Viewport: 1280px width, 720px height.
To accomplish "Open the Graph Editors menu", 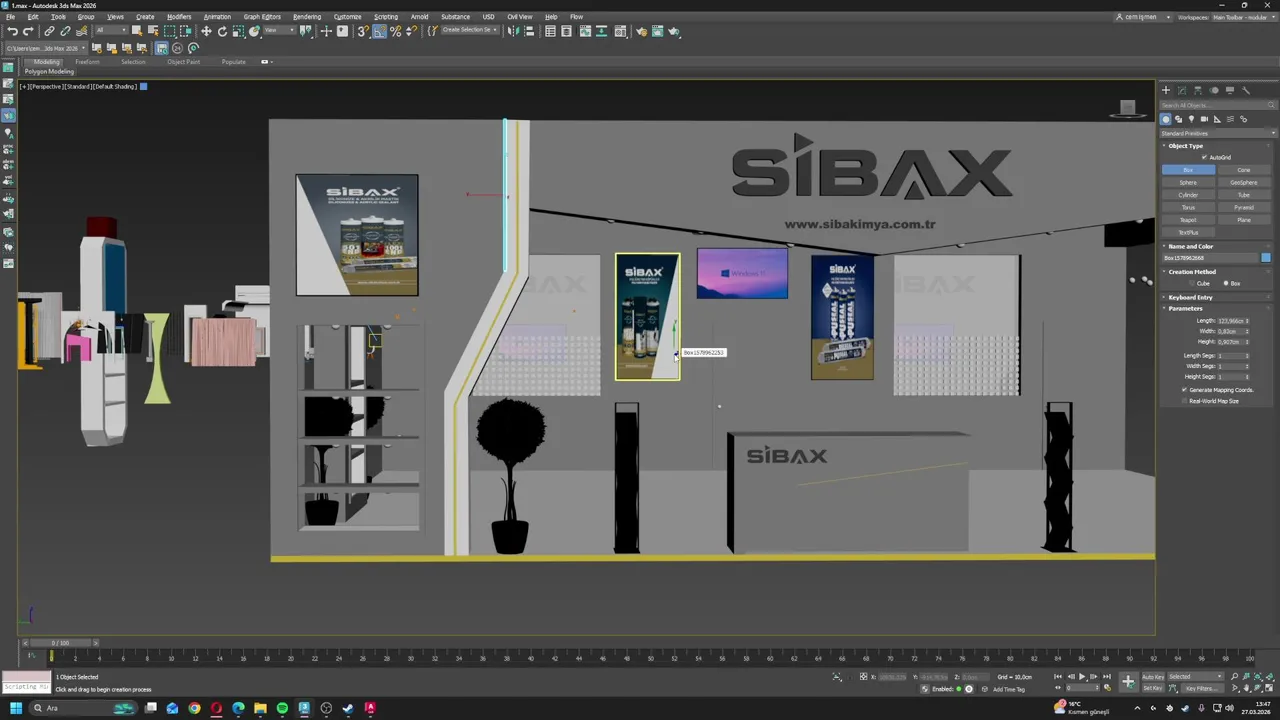I will pyautogui.click(x=262, y=17).
